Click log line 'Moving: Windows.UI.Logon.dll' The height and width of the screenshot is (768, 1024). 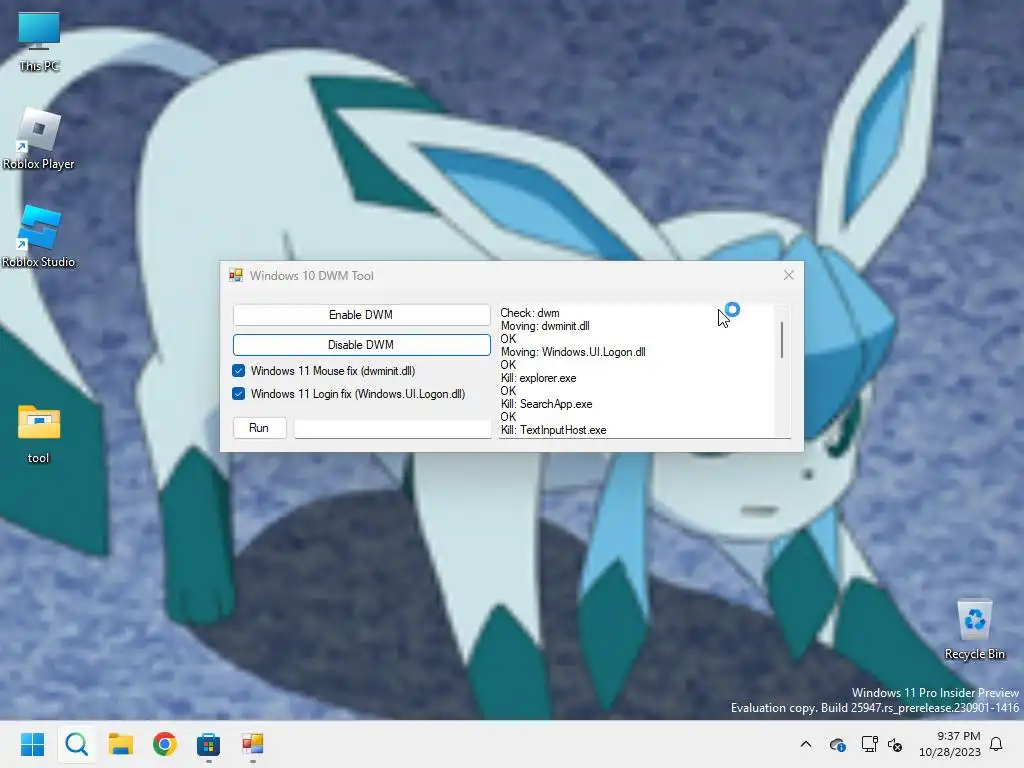(573, 352)
